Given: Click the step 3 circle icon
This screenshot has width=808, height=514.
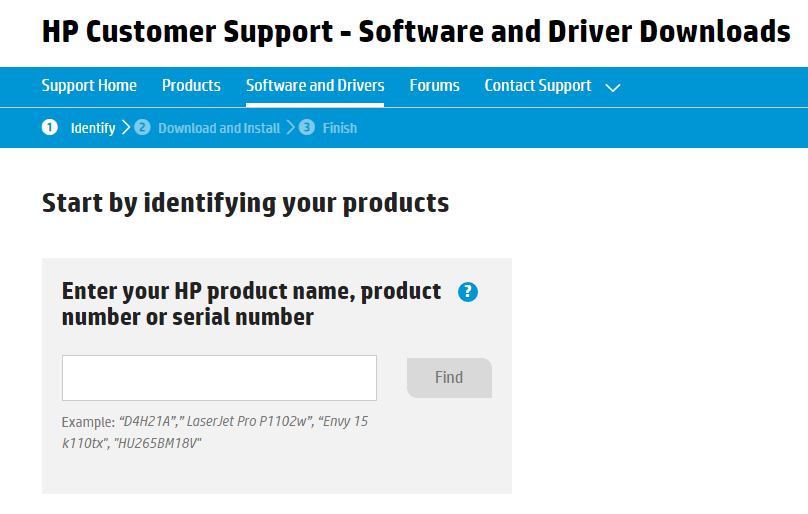Looking at the screenshot, I should pyautogui.click(x=307, y=127).
